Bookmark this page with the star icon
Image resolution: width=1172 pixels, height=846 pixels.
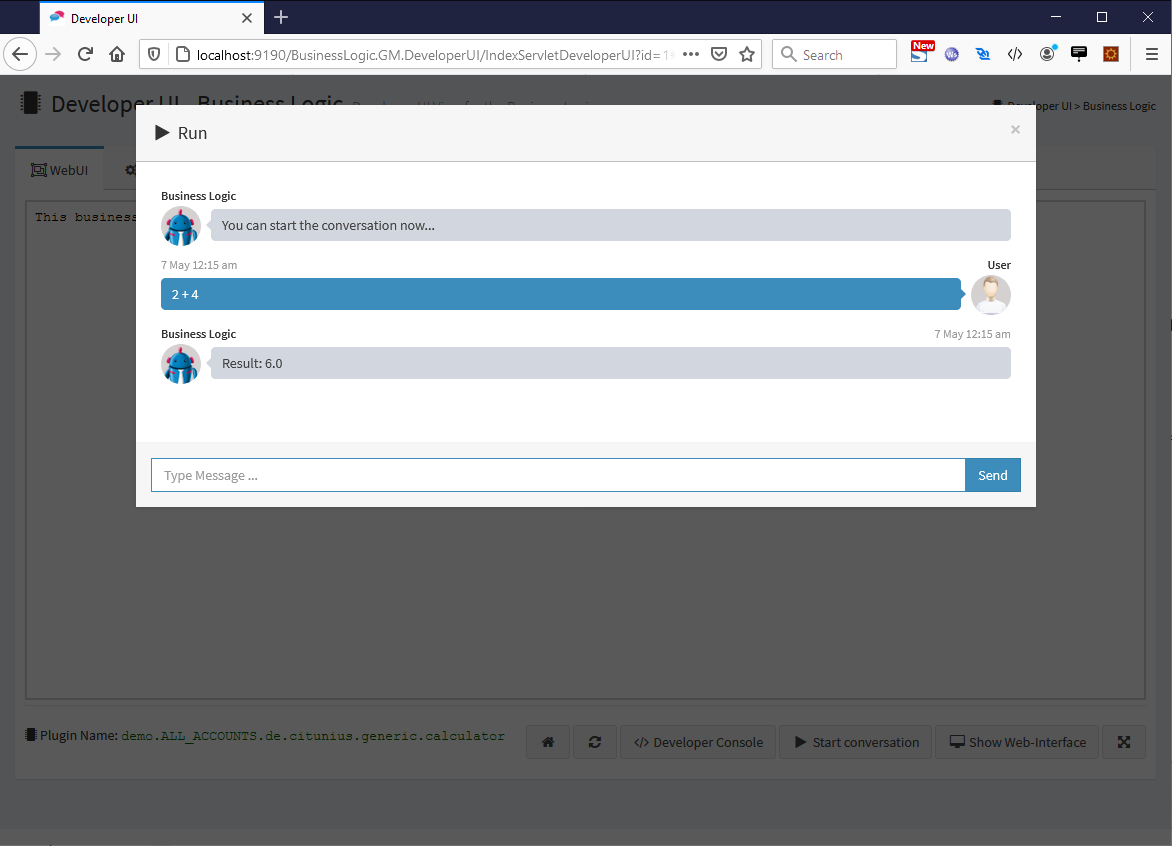746,54
